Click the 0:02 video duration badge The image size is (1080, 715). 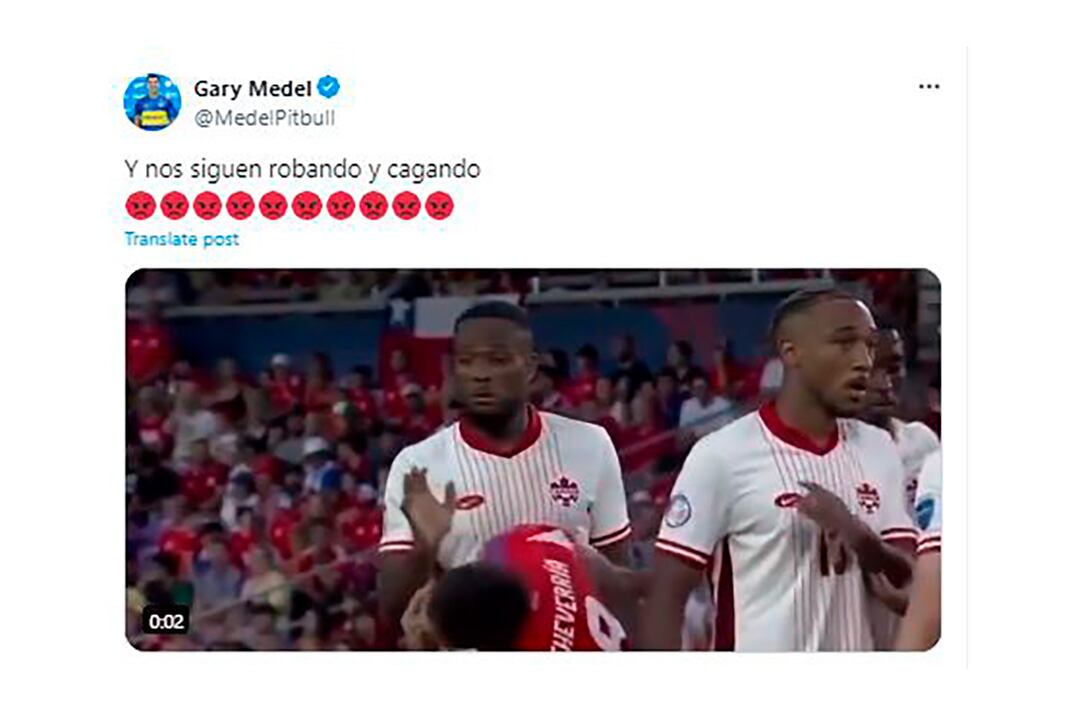coord(166,622)
